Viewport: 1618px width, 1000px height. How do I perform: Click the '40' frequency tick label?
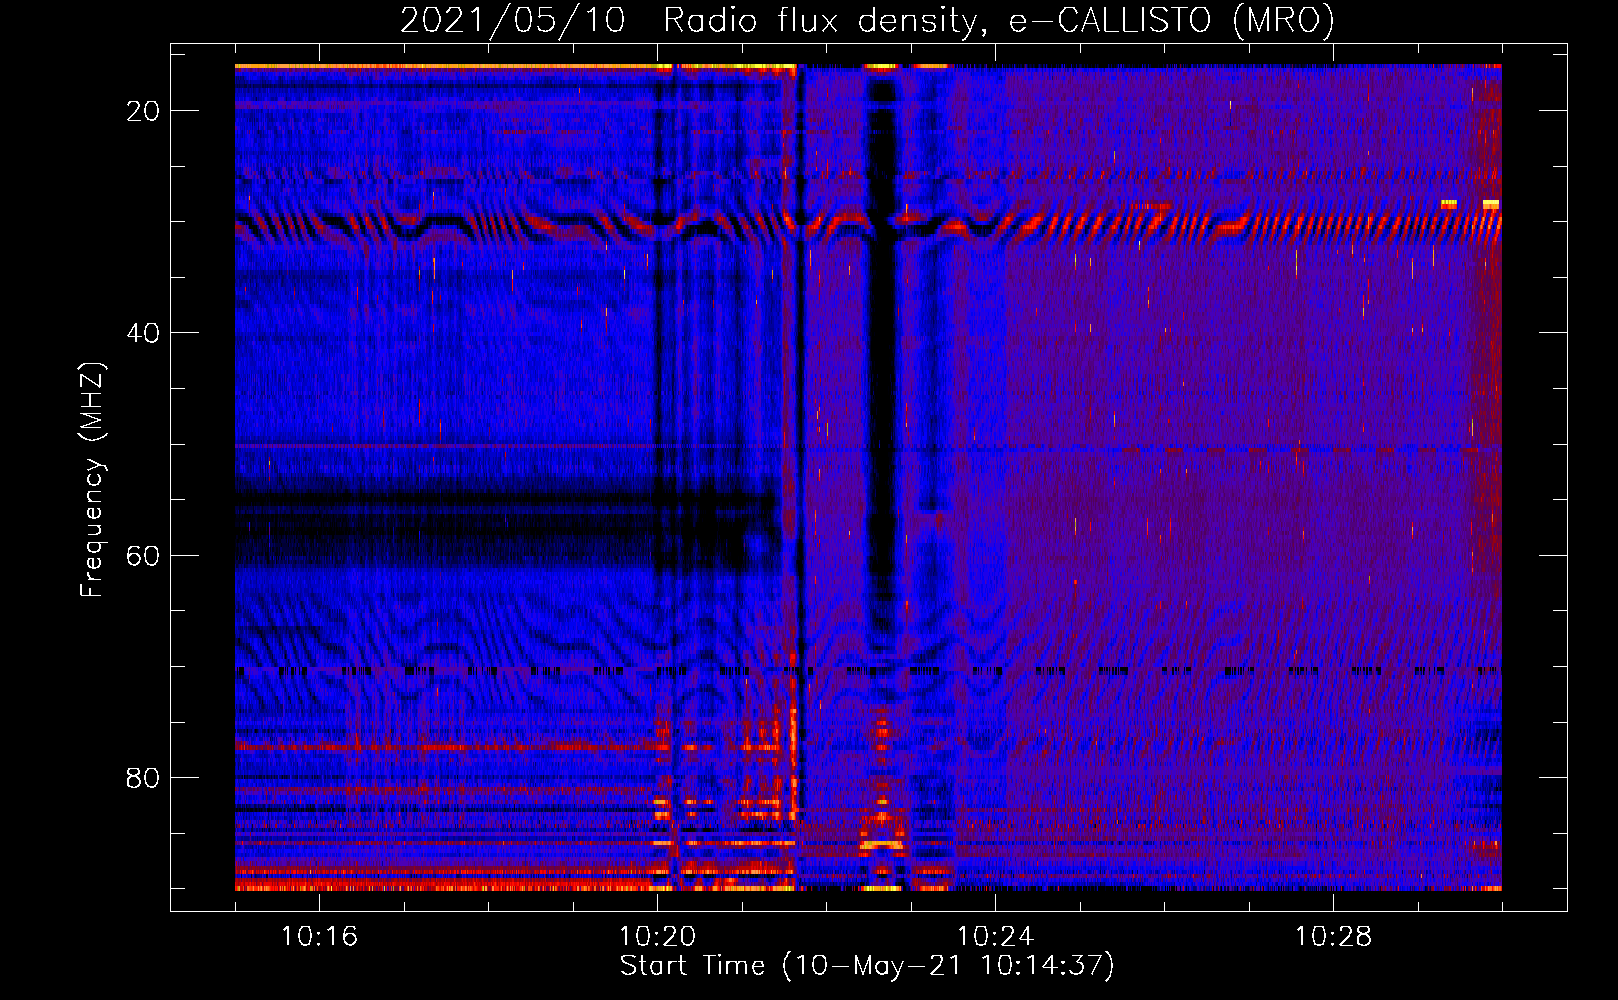coord(143,333)
